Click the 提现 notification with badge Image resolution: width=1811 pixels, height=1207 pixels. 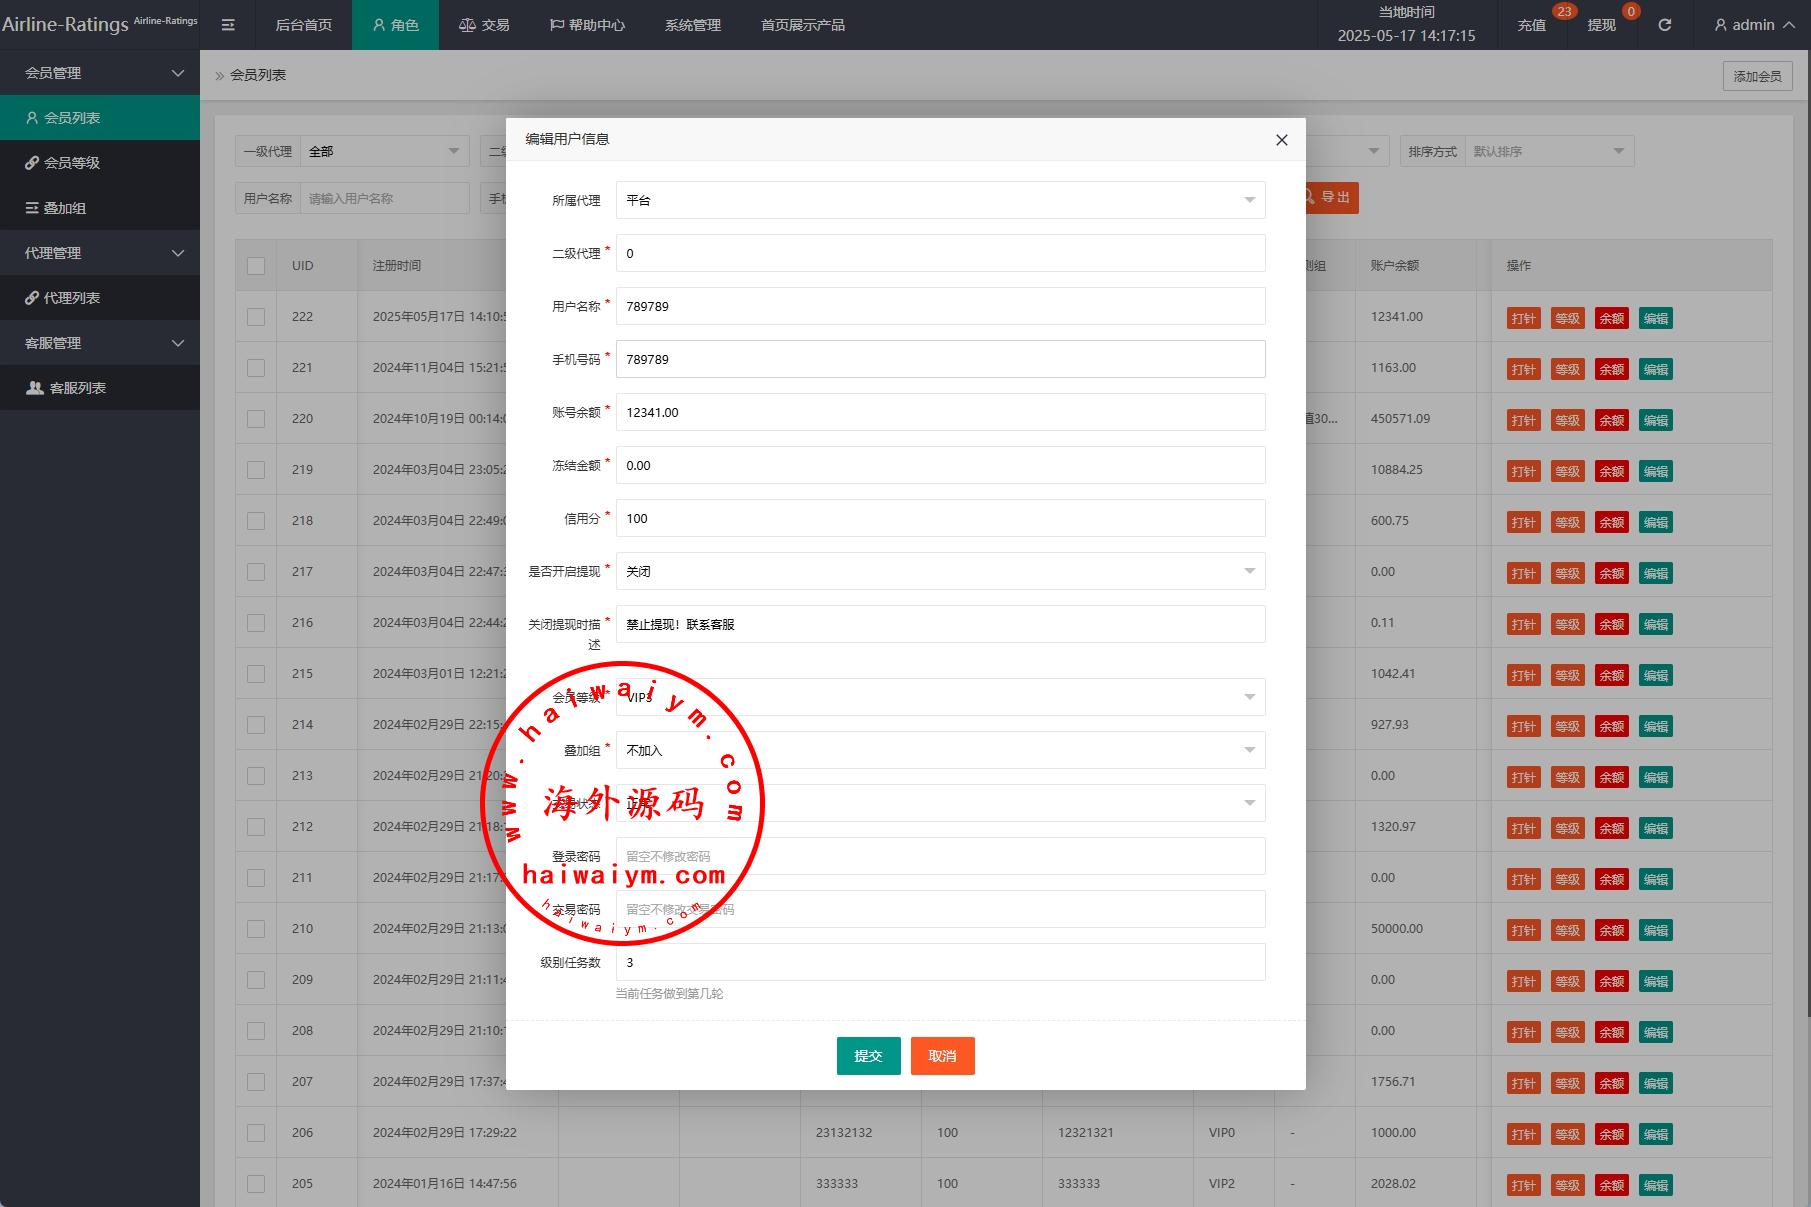(x=1601, y=25)
